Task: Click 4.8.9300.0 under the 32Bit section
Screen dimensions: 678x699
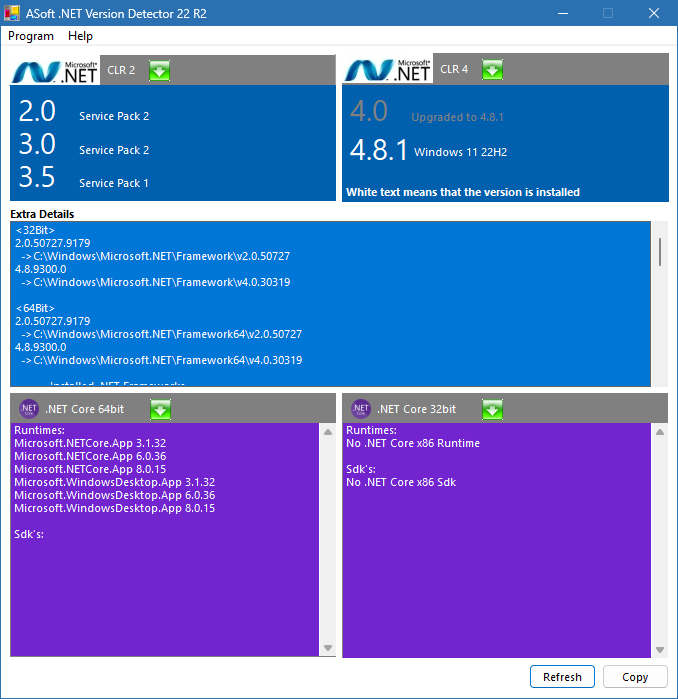Action: click(x=41, y=269)
